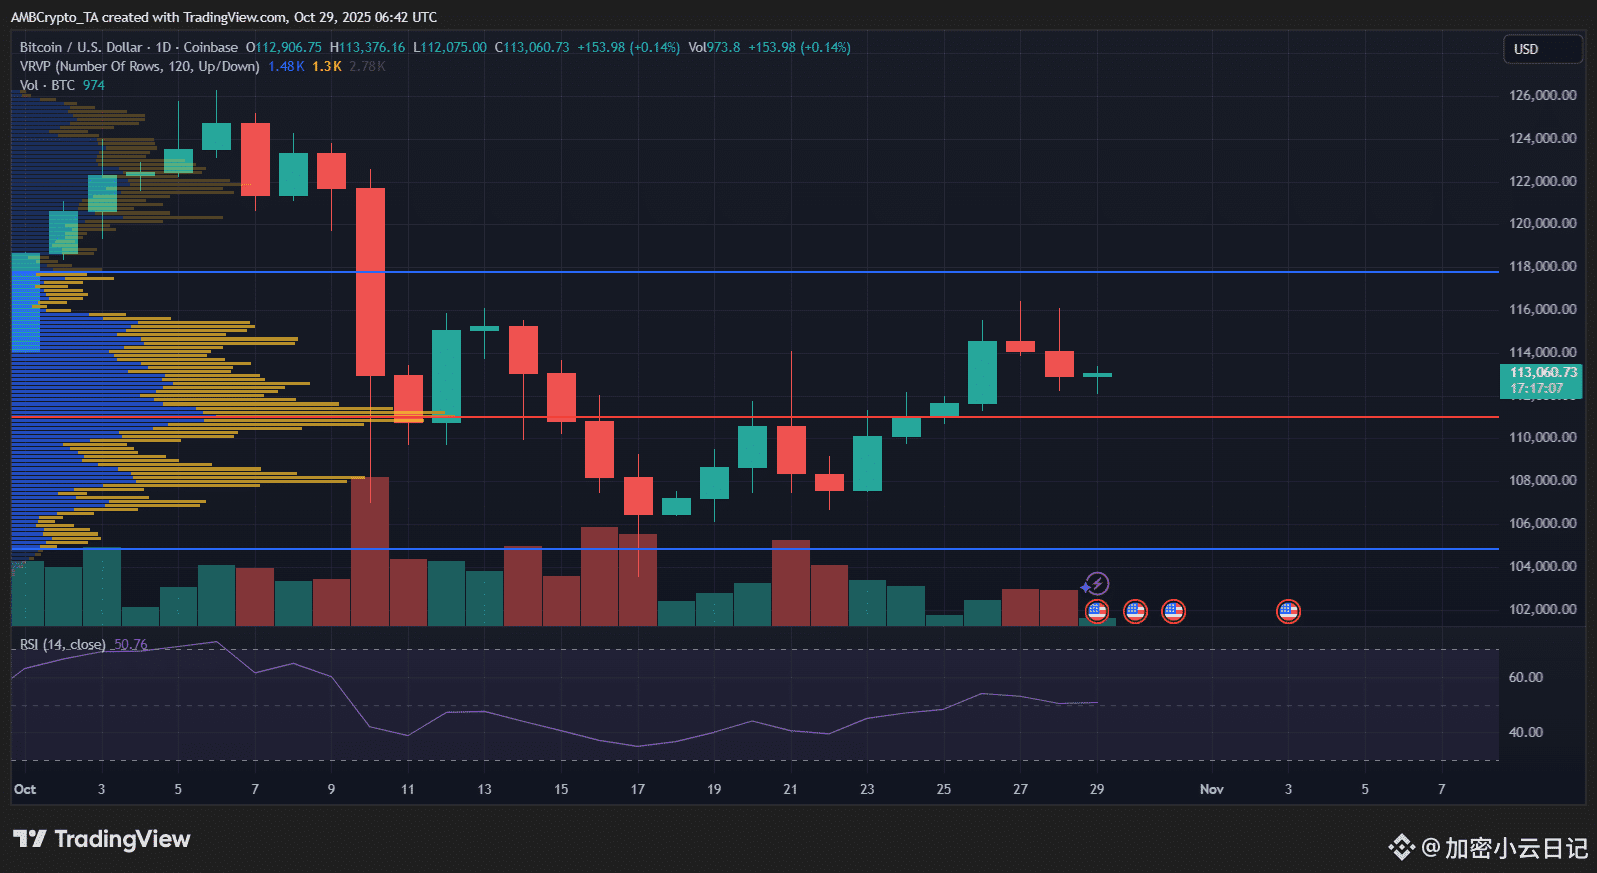Click the 118,000.00 price axis label
The image size is (1597, 873).
1542,266
